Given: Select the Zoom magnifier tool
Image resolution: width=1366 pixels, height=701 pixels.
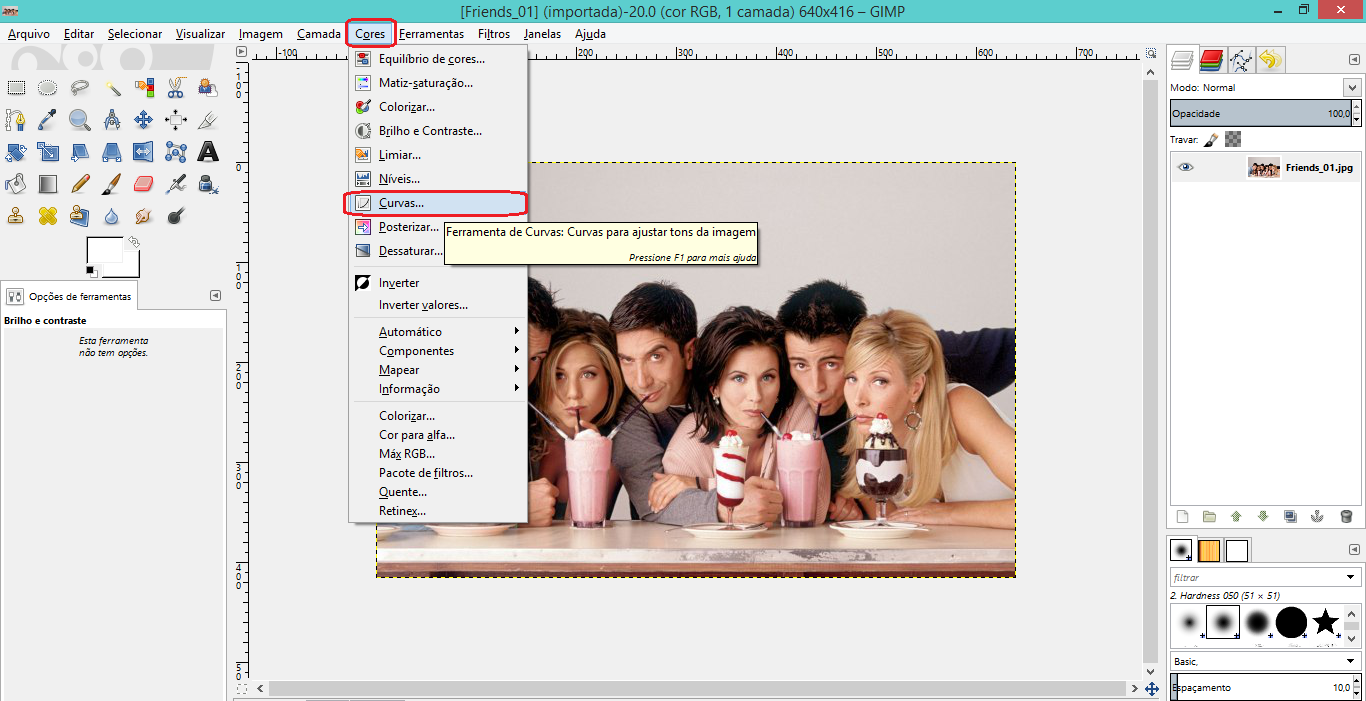Looking at the screenshot, I should point(79,120).
